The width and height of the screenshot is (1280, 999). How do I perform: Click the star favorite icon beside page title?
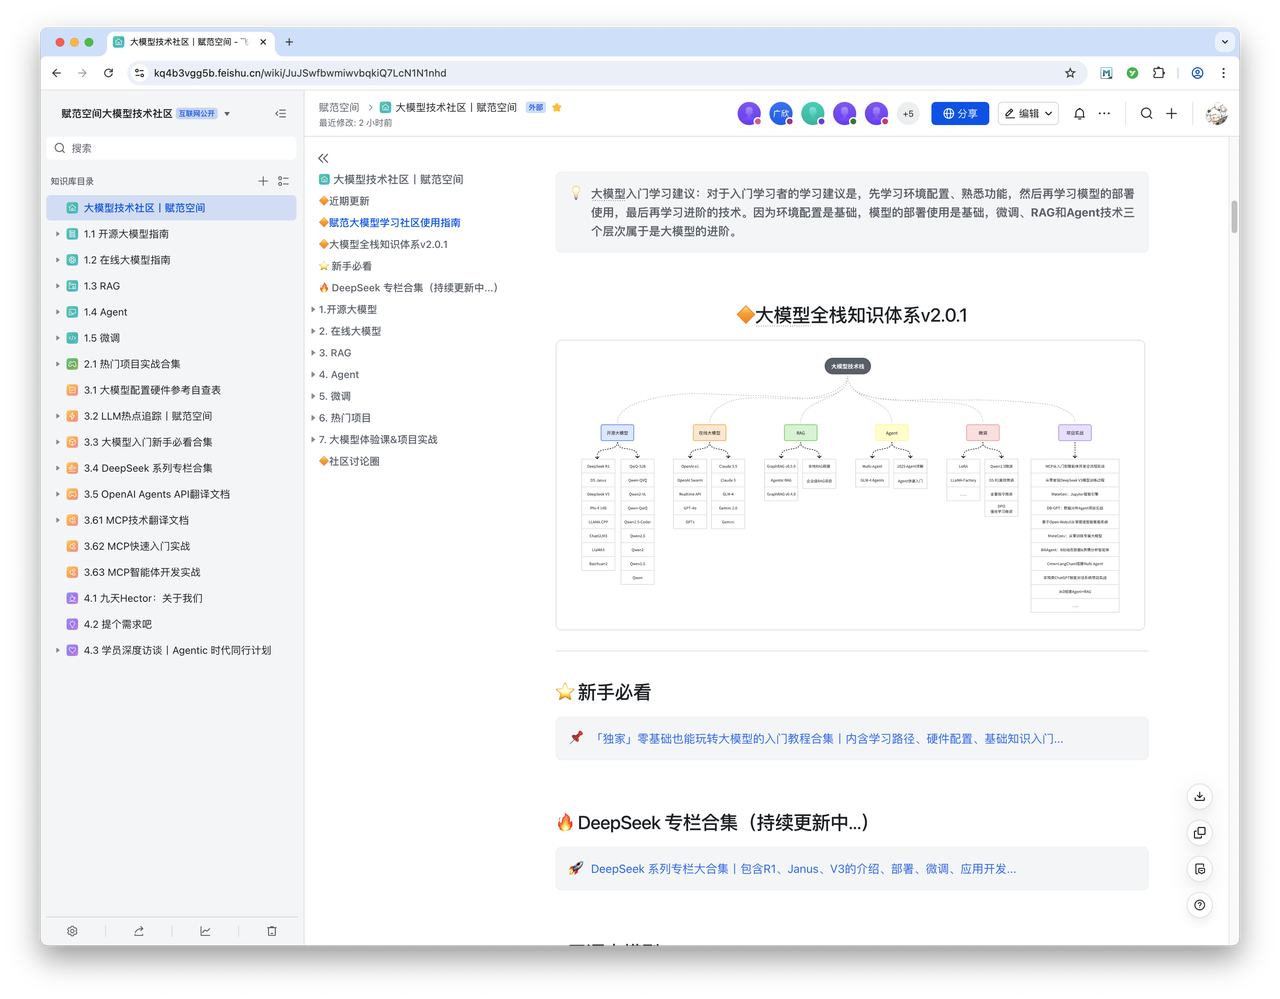557,107
